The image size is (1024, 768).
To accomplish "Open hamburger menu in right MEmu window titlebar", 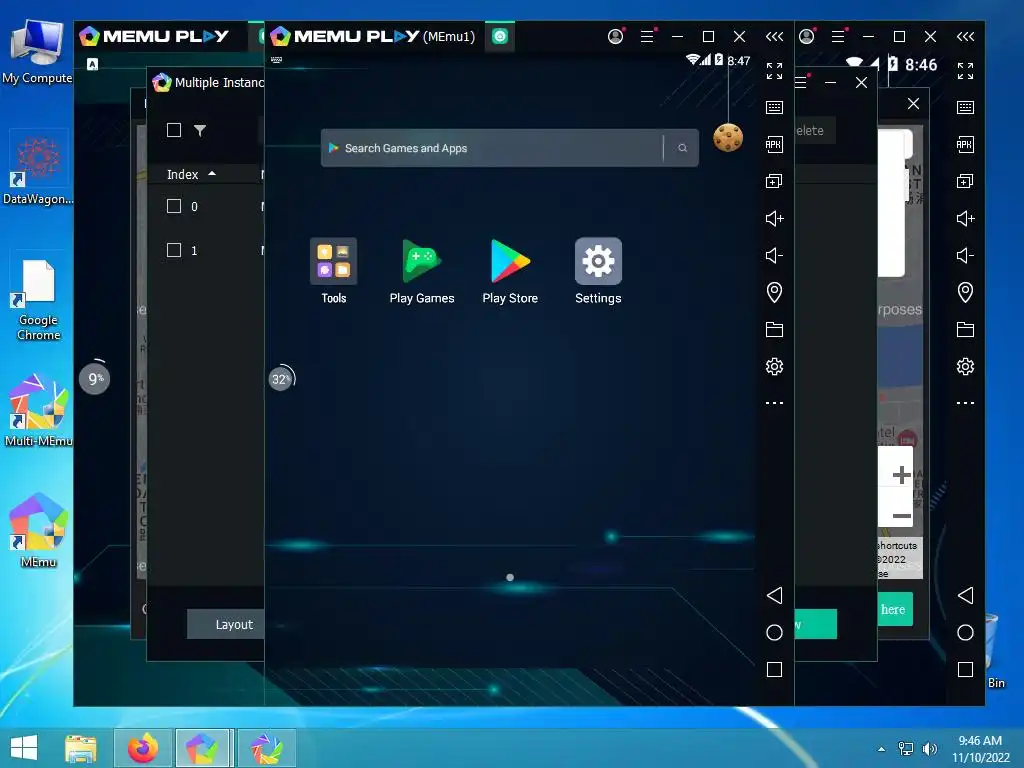I will pyautogui.click(x=838, y=37).
